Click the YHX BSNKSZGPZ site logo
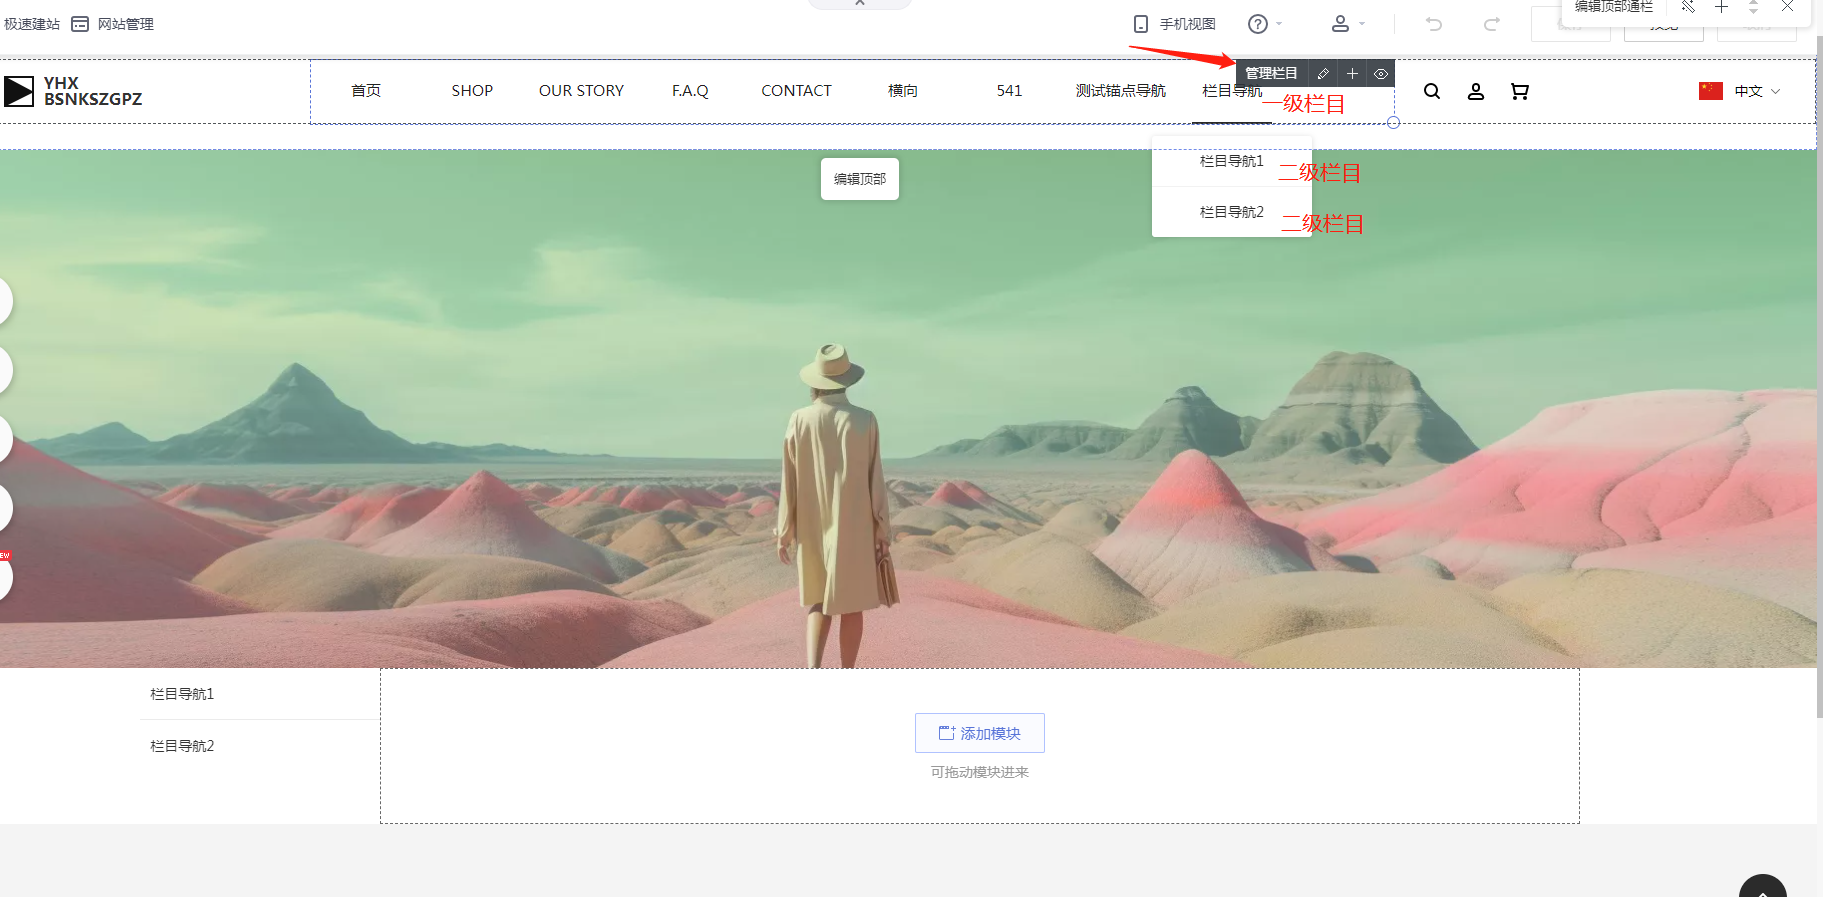The image size is (1823, 897). [74, 91]
